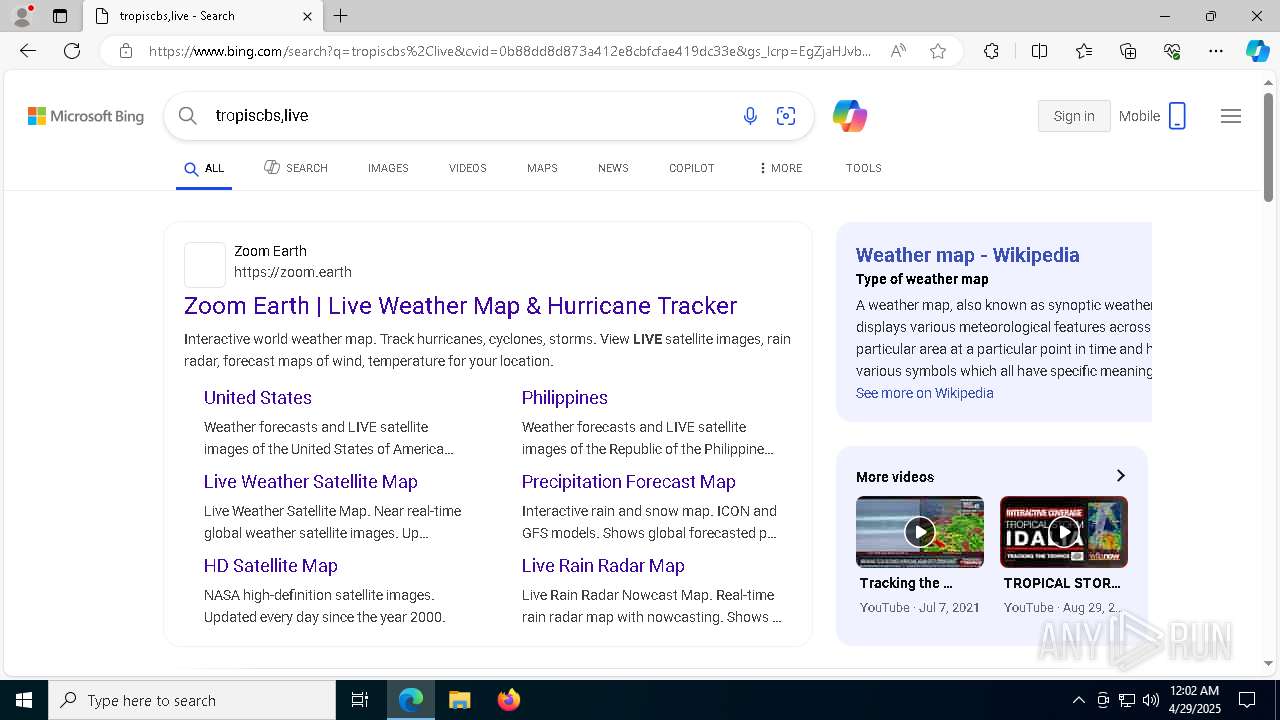Image resolution: width=1280 pixels, height=720 pixels.
Task: Add this page to favorites star
Action: [x=938, y=51]
